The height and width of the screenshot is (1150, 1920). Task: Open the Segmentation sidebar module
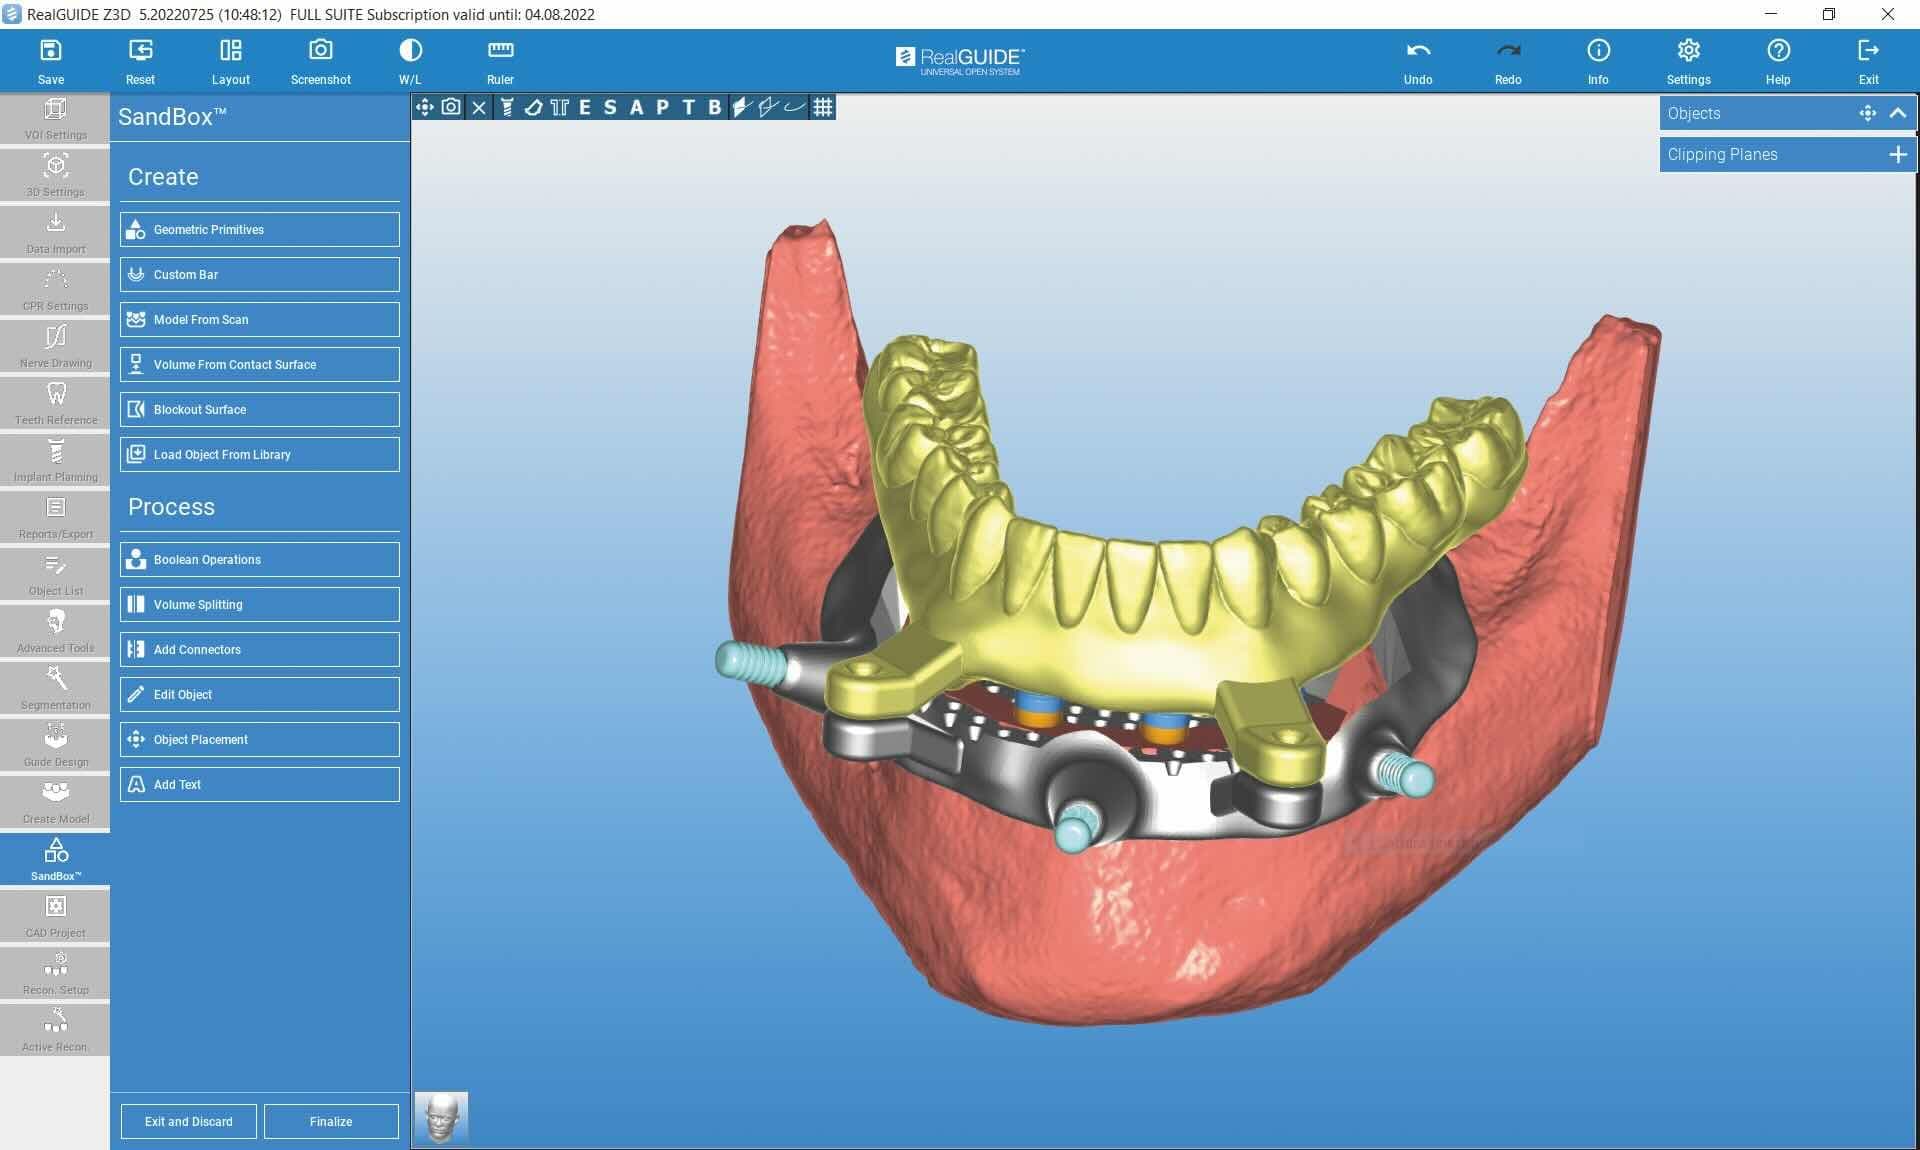coord(55,689)
